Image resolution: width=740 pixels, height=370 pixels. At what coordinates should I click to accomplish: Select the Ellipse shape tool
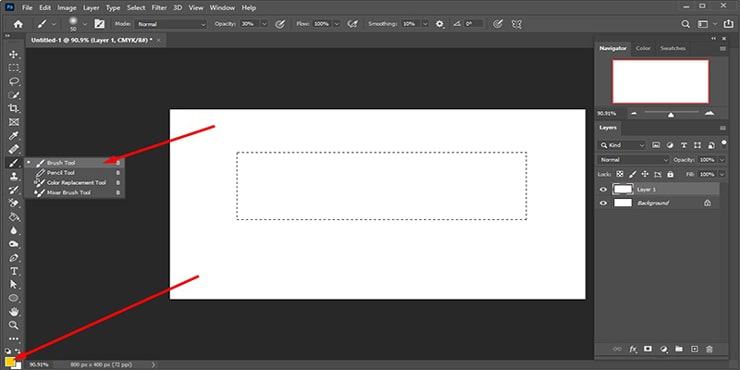click(14, 298)
